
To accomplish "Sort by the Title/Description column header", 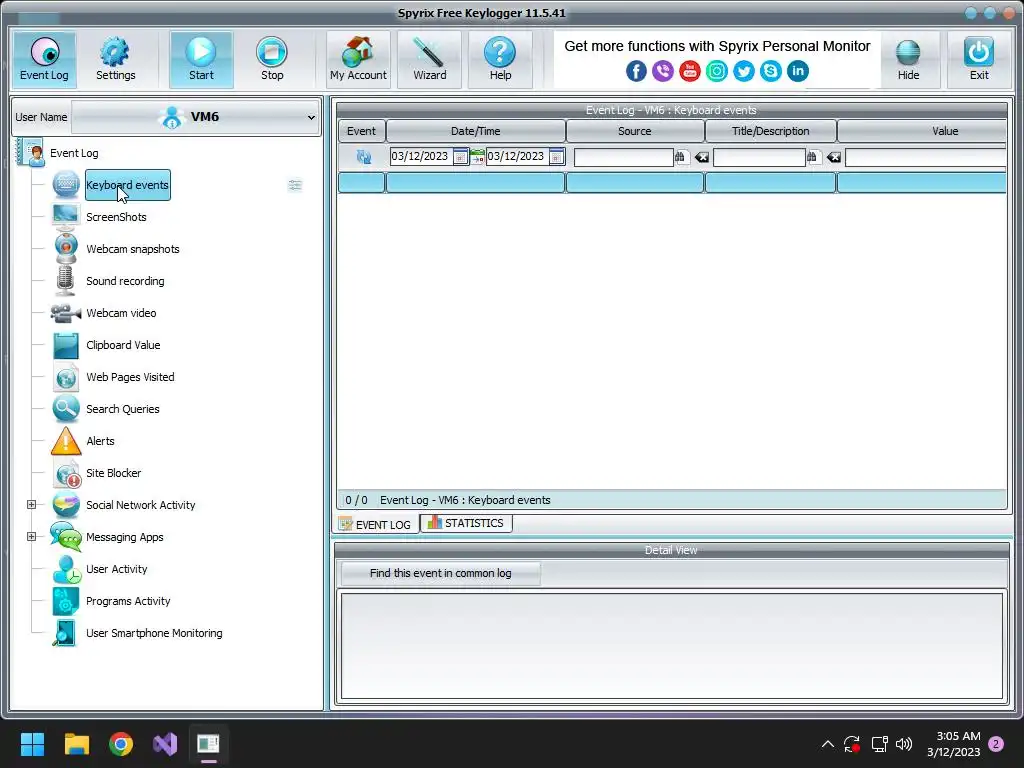I will coord(771,131).
